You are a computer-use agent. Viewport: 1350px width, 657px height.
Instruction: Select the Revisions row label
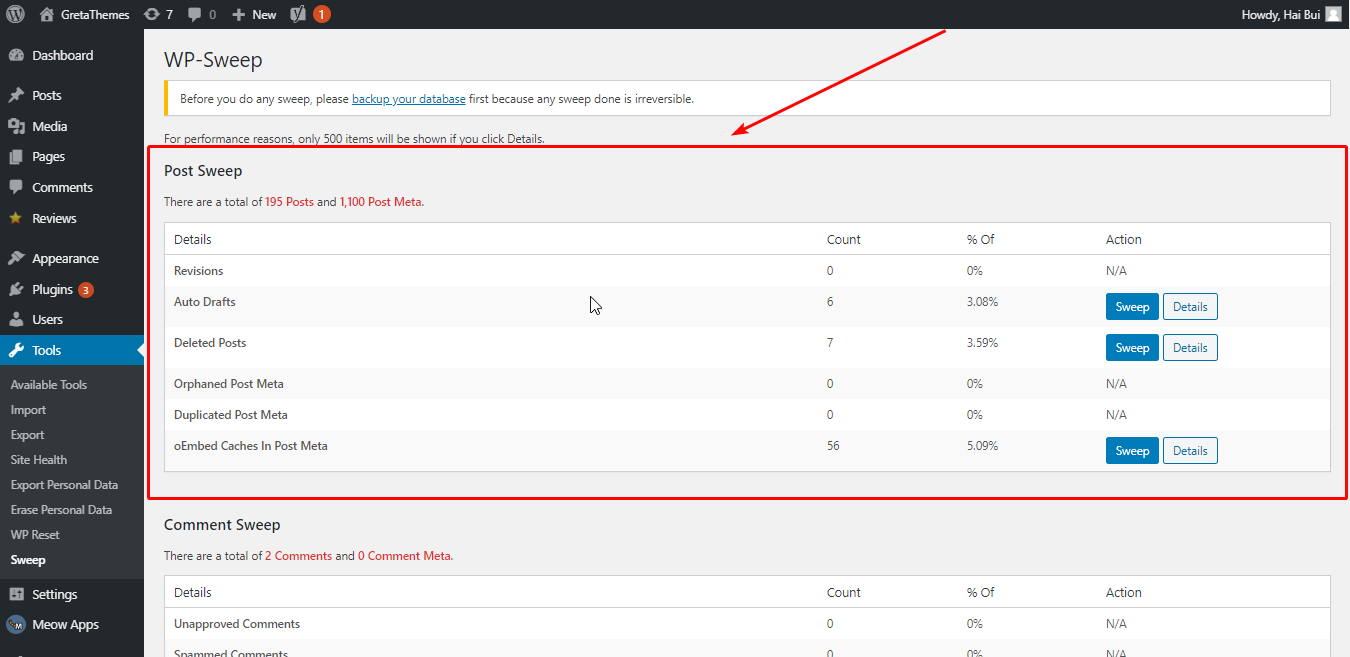199,271
